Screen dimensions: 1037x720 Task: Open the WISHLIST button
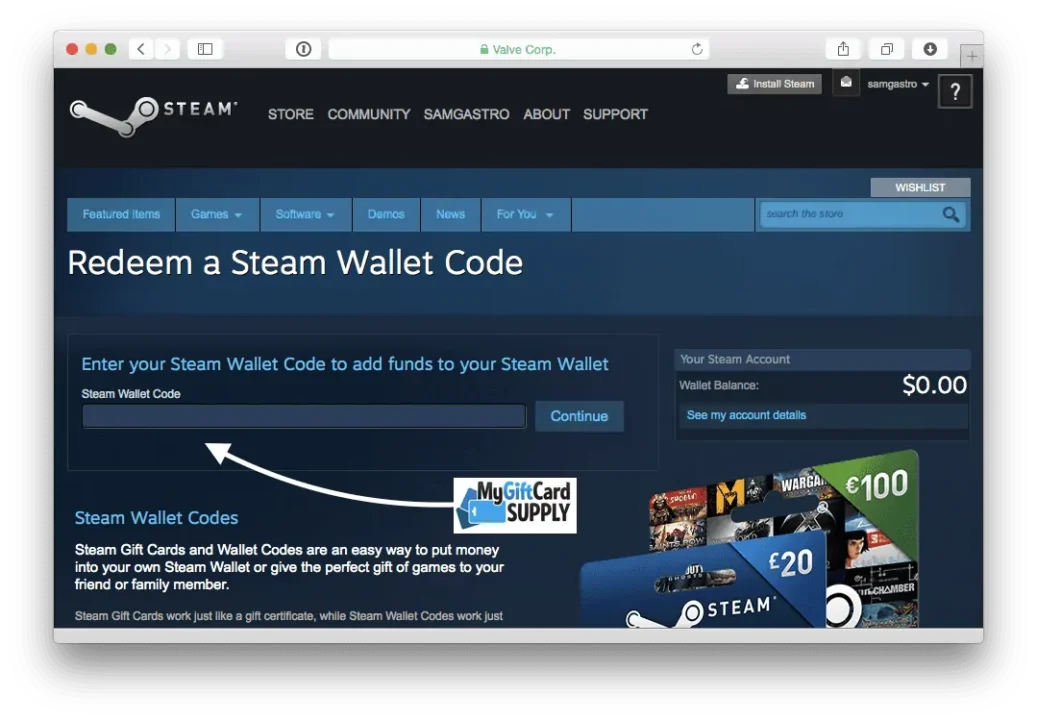click(x=920, y=188)
